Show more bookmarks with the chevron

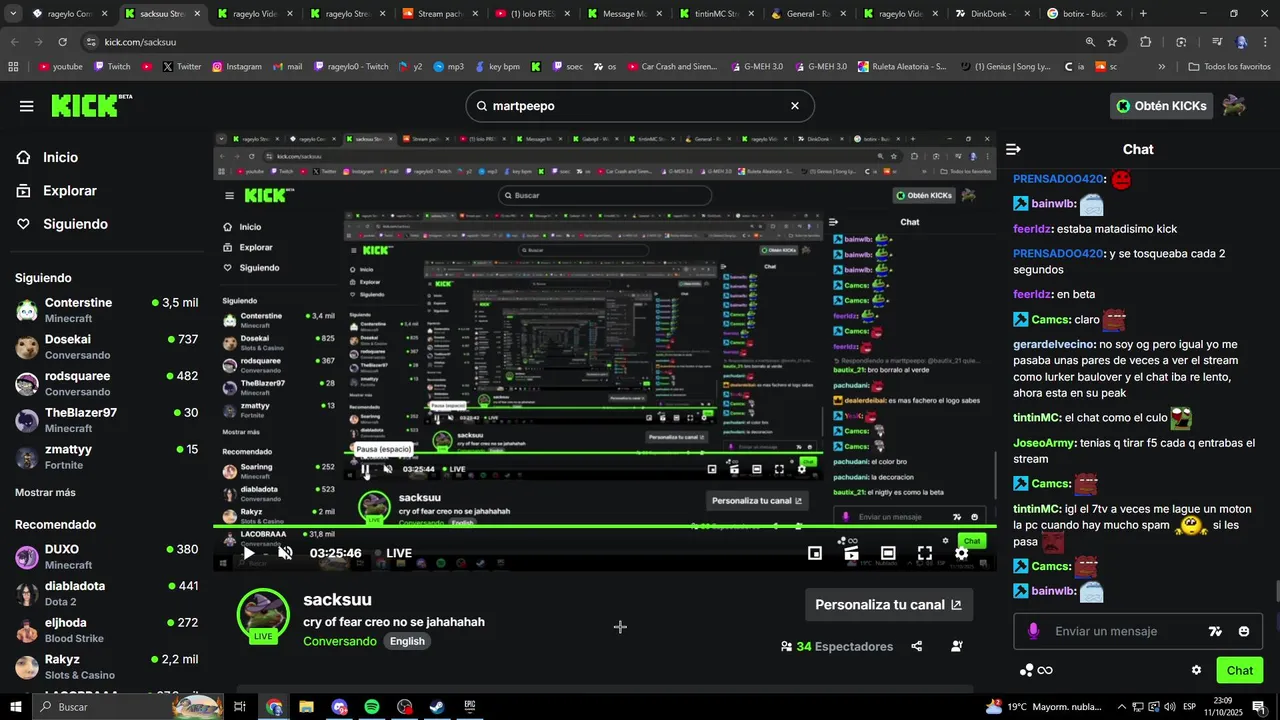[x=1162, y=67]
